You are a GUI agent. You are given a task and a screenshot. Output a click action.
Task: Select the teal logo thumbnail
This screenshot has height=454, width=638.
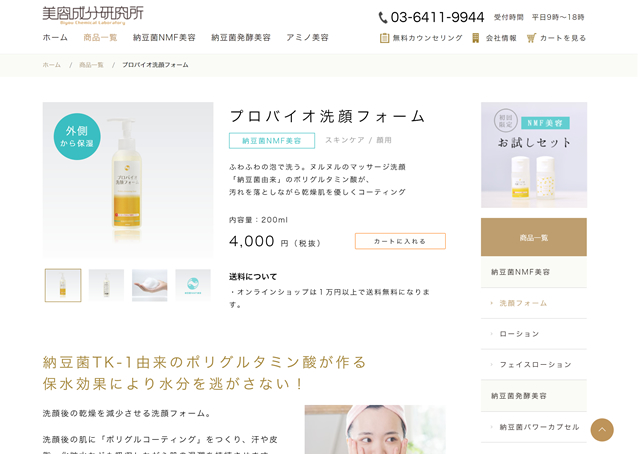coord(193,285)
